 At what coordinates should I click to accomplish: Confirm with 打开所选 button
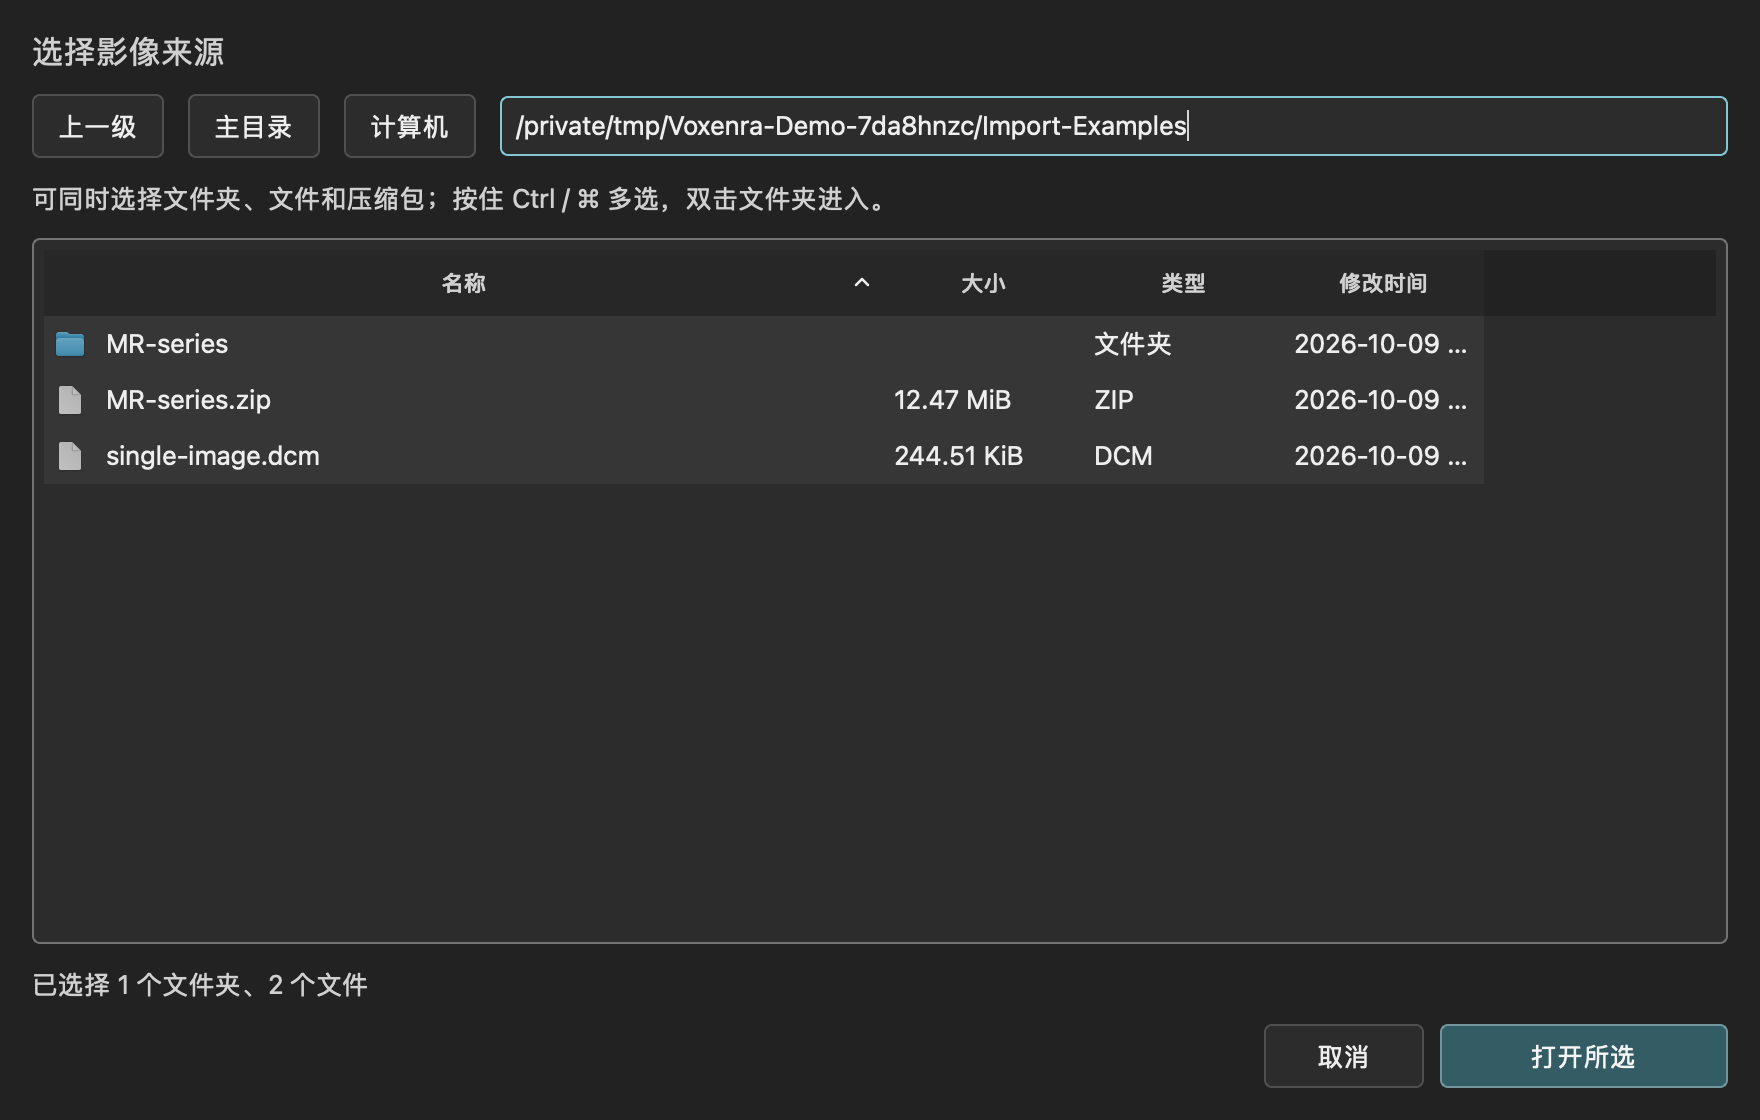pyautogui.click(x=1583, y=1056)
